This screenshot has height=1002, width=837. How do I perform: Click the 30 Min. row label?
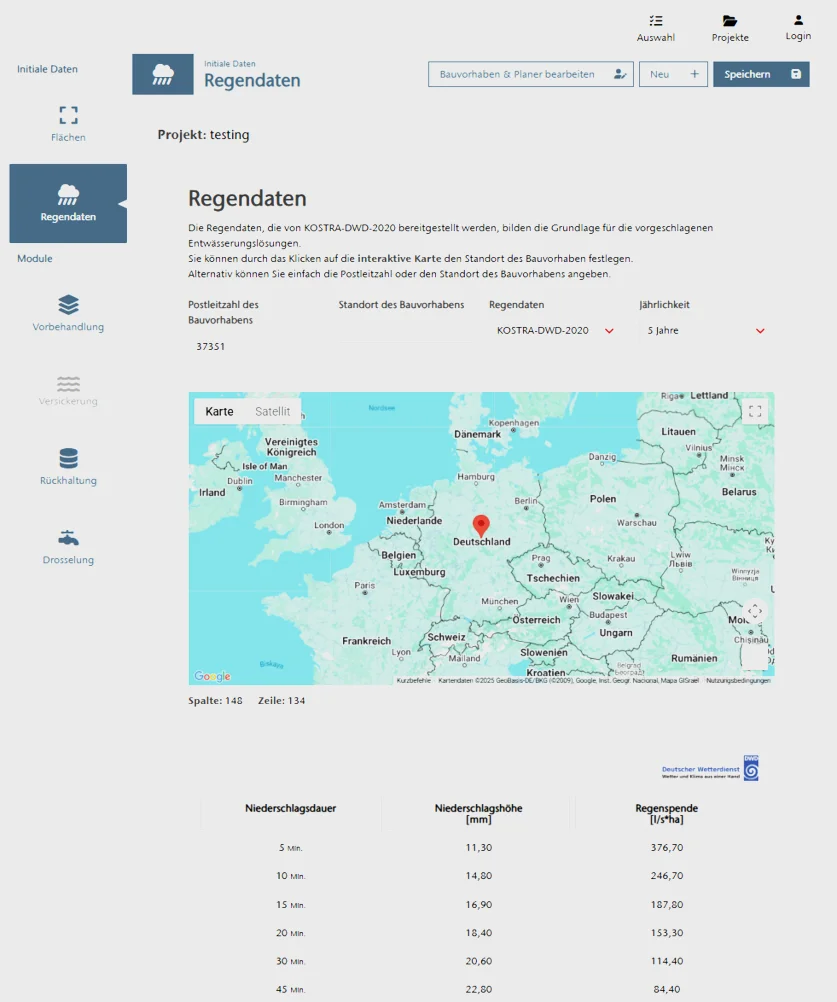(291, 961)
